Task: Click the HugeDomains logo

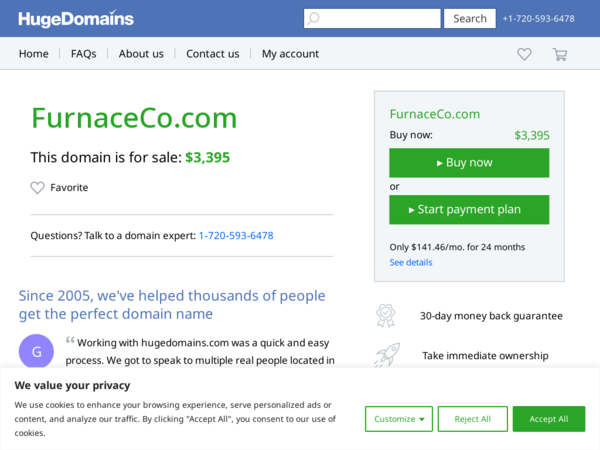Action: pos(76,19)
